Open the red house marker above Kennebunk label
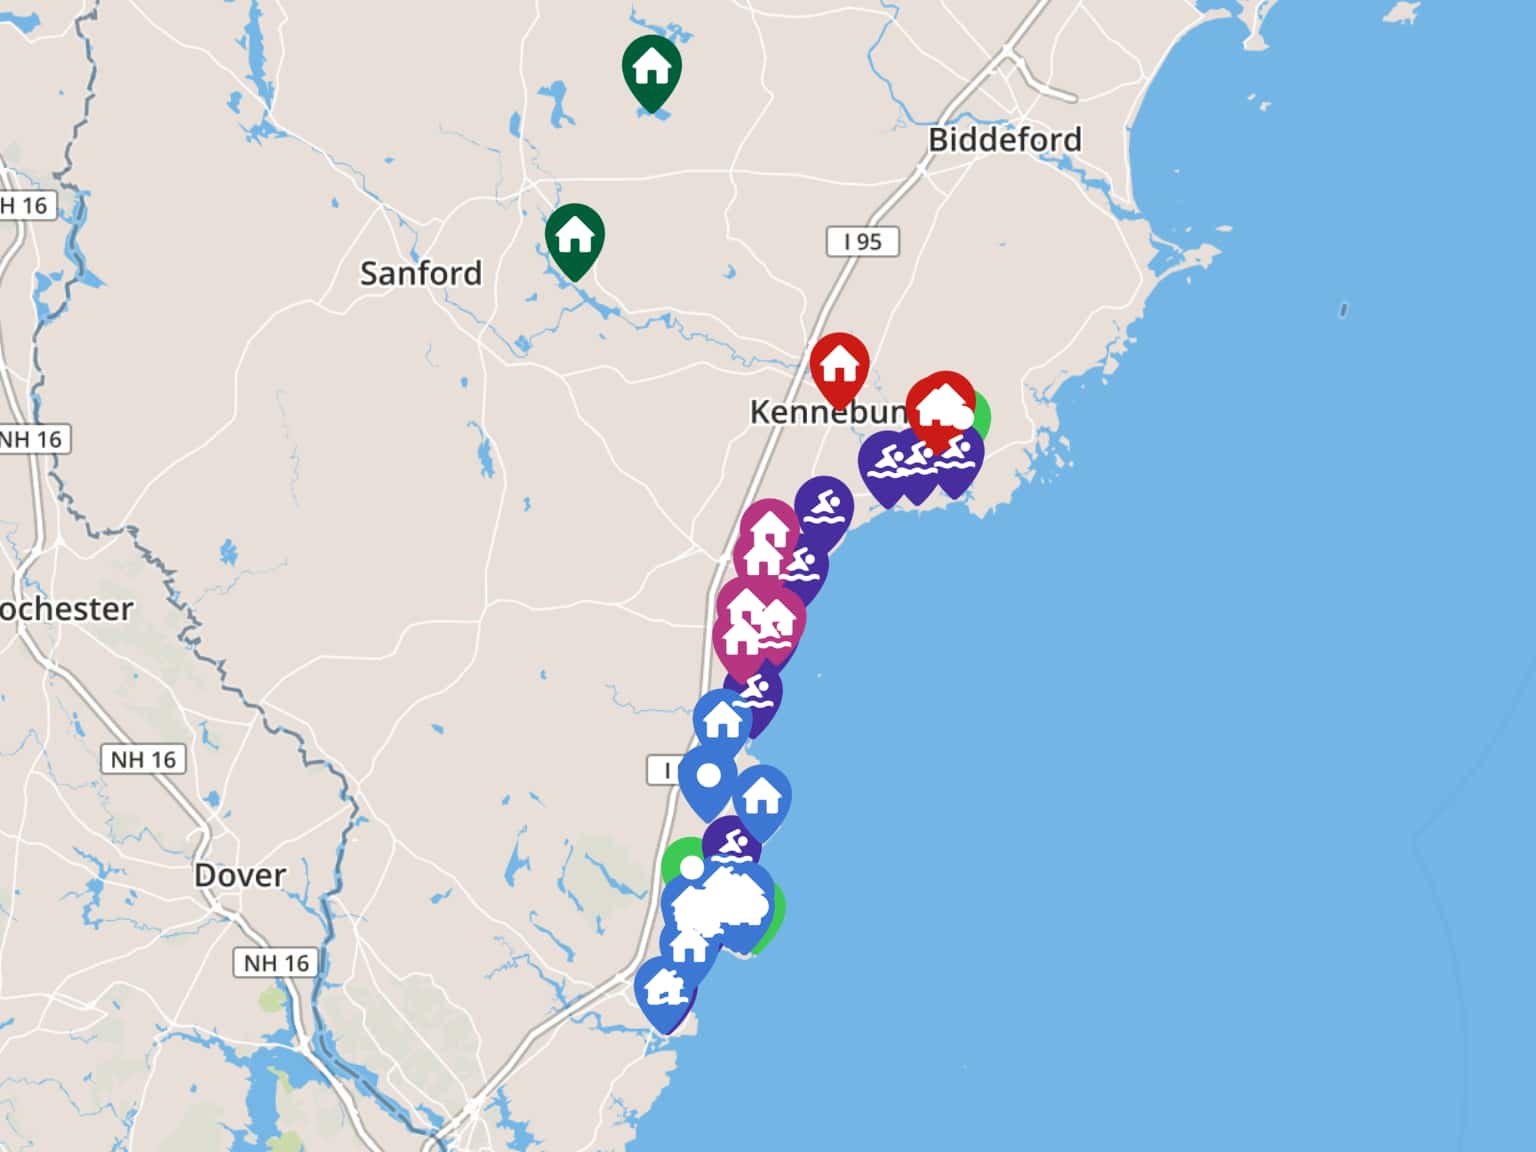The image size is (1536, 1152). [839, 368]
